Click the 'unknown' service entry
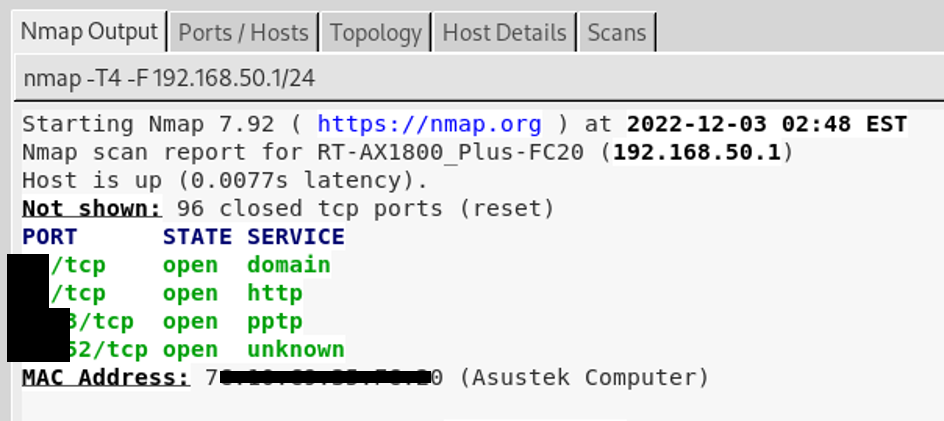This screenshot has height=421, width=944. (296, 349)
